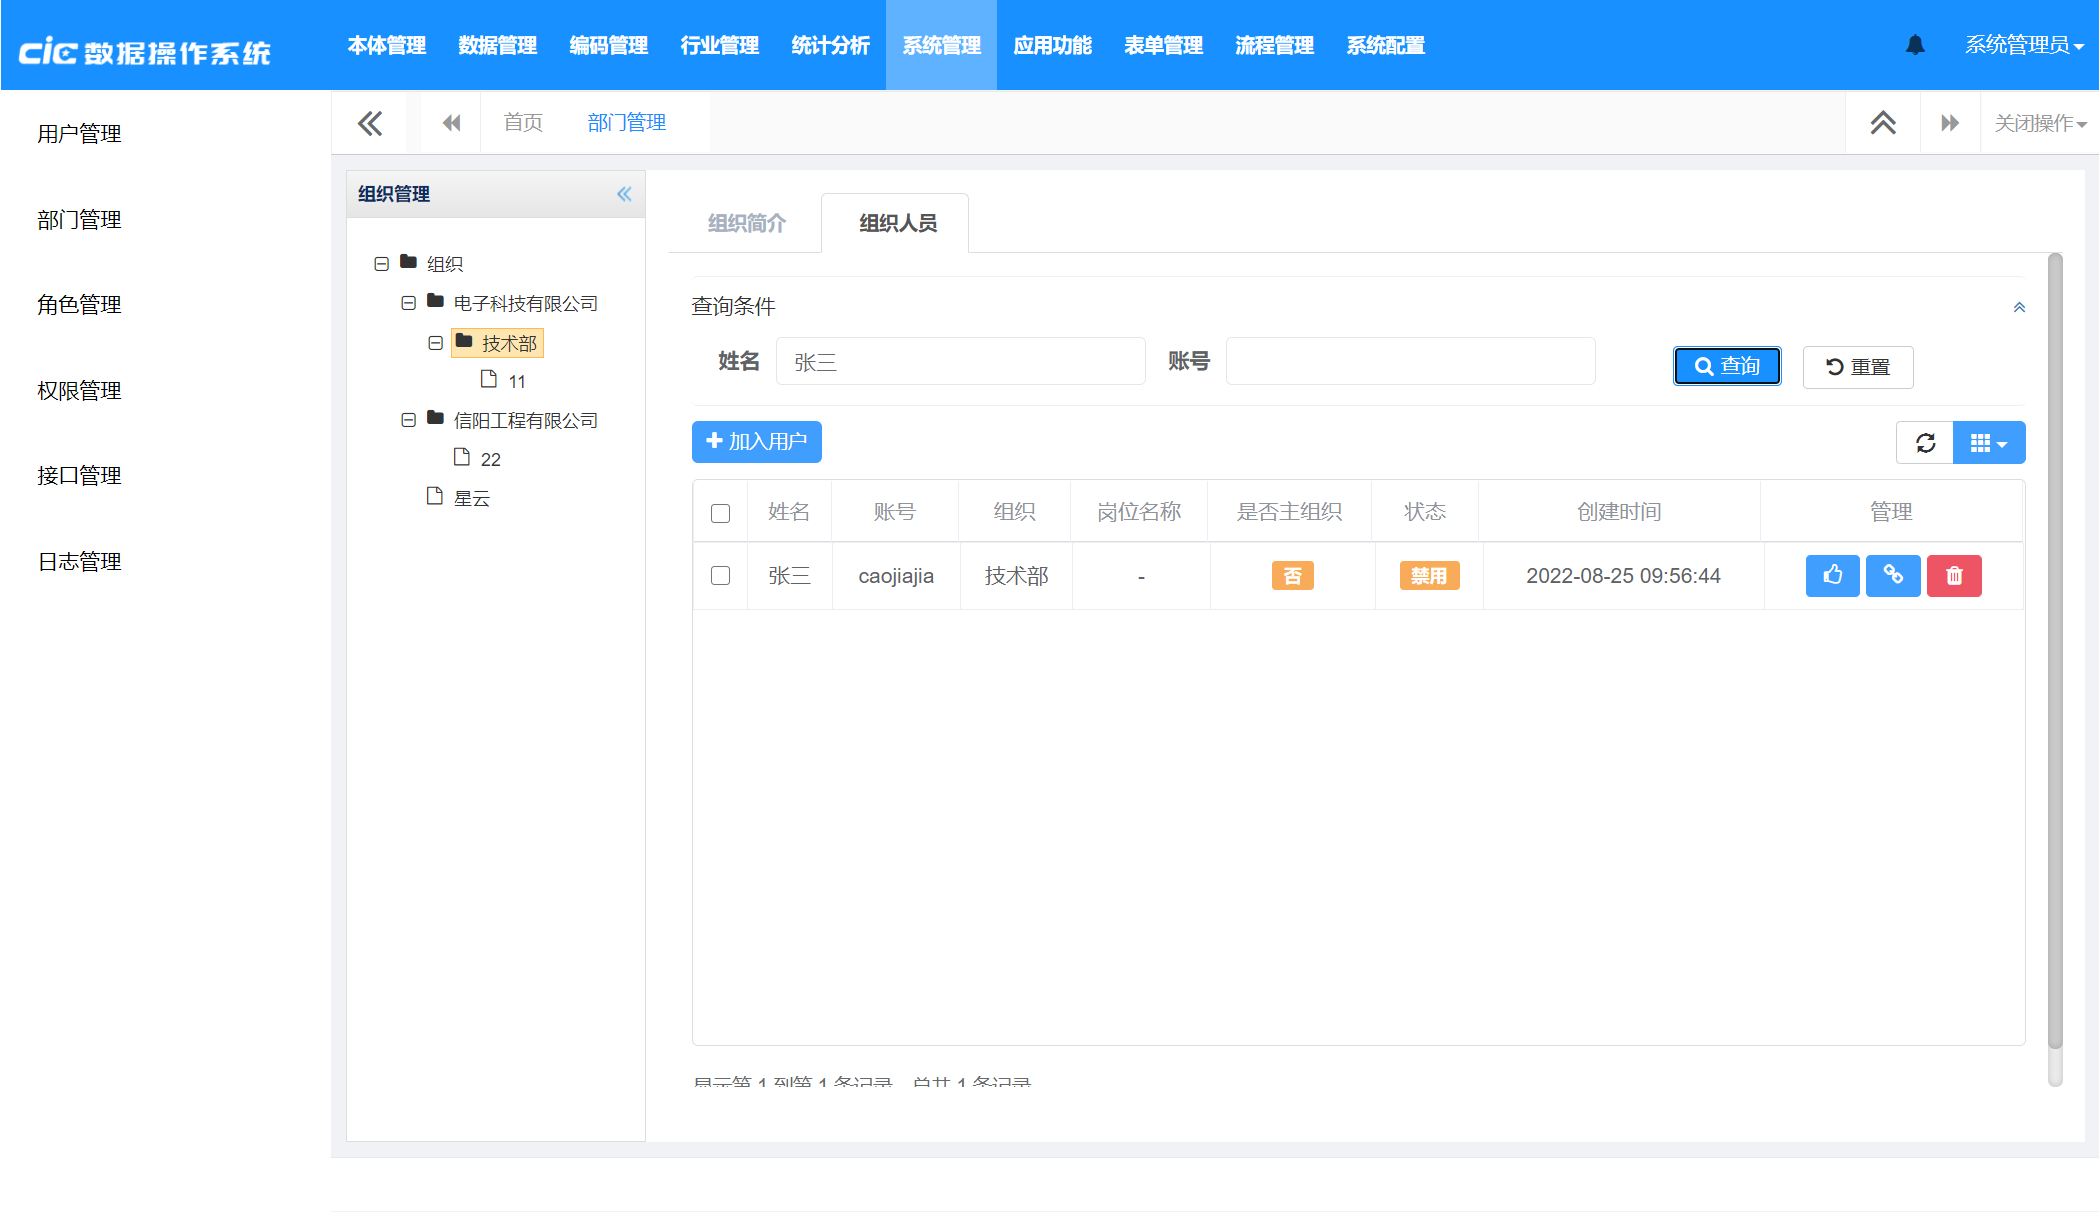The width and height of the screenshot is (2099, 1212).
Task: Collapse the 组织管理 panel arrow icon
Action: click(x=624, y=194)
